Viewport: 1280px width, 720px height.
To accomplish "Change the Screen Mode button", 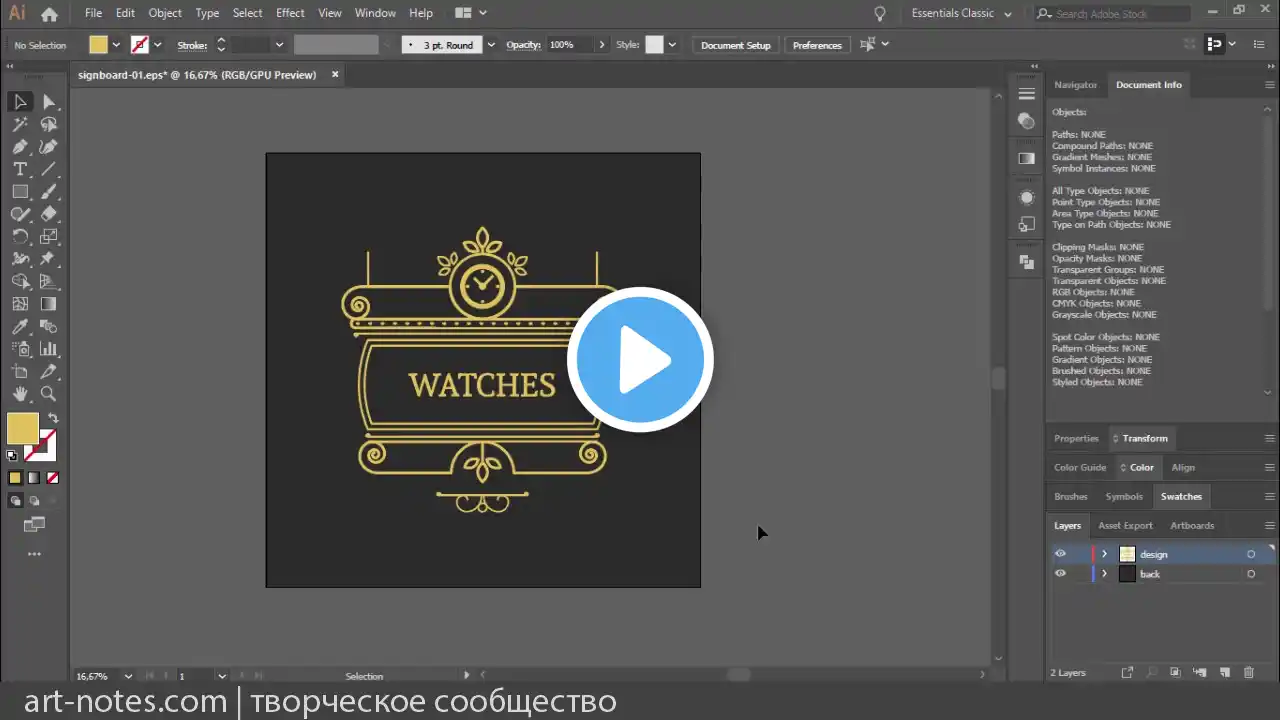I will (34, 523).
